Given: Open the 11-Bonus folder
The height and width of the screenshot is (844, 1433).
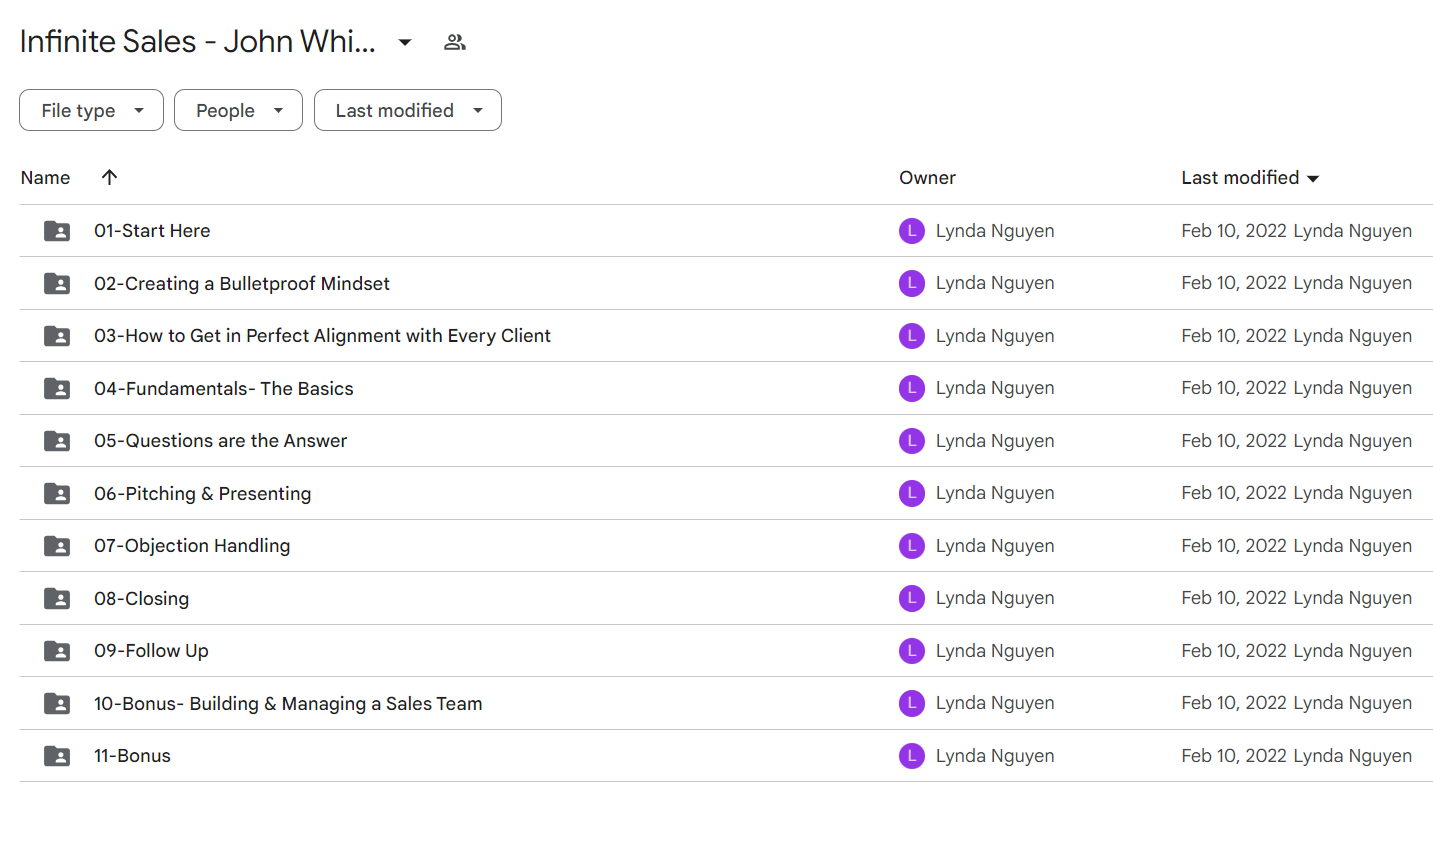Looking at the screenshot, I should pyautogui.click(x=132, y=756).
